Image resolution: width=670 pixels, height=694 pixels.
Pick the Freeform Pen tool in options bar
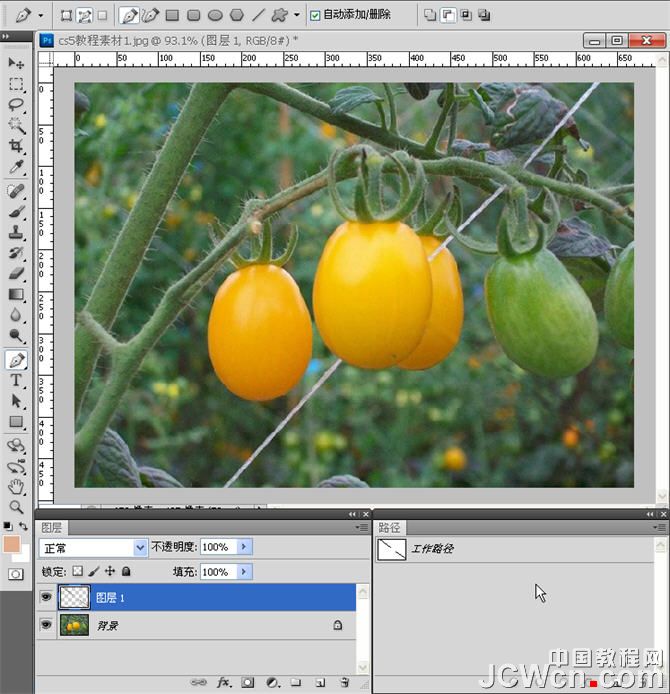pos(150,16)
